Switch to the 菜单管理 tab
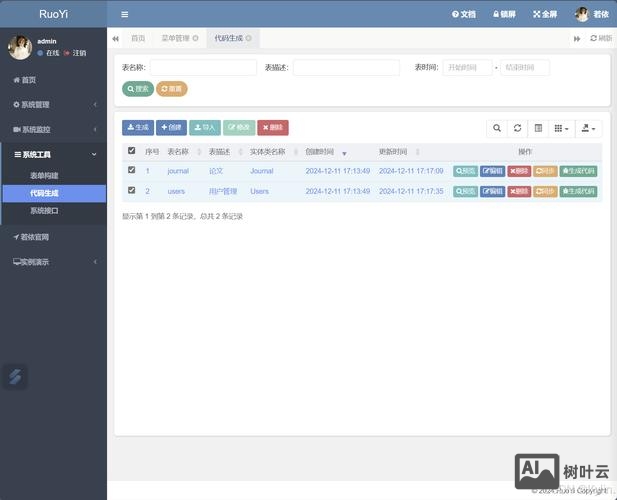 [175, 38]
